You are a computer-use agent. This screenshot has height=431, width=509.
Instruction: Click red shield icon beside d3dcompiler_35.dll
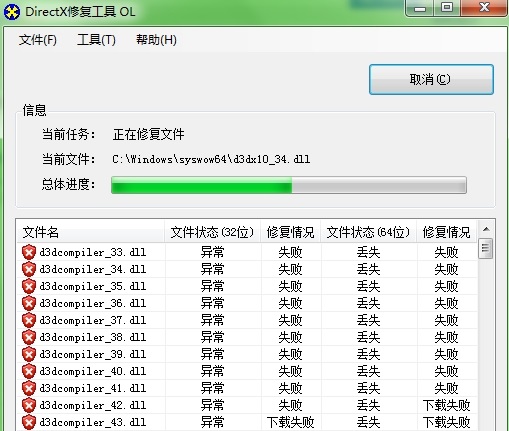[x=29, y=286]
